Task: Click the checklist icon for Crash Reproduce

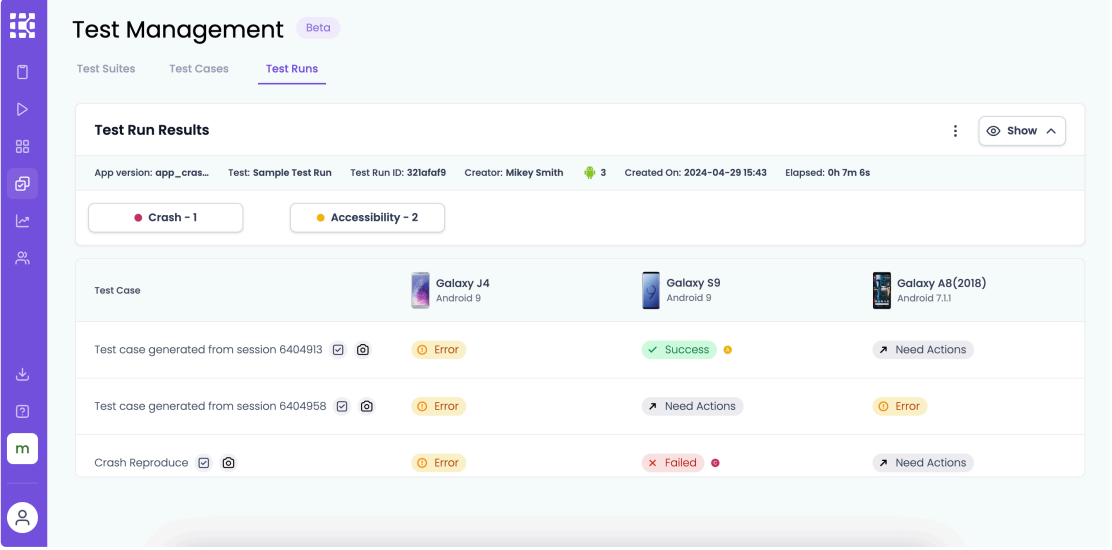Action: coord(204,463)
